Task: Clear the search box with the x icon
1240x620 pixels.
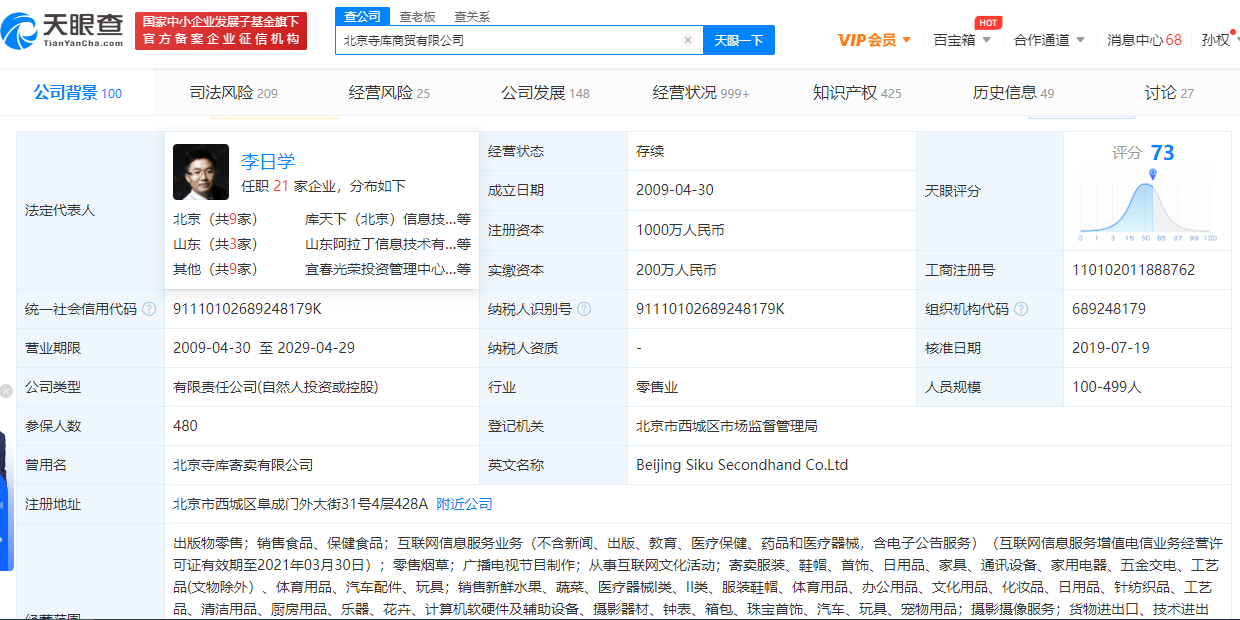Action: click(688, 40)
